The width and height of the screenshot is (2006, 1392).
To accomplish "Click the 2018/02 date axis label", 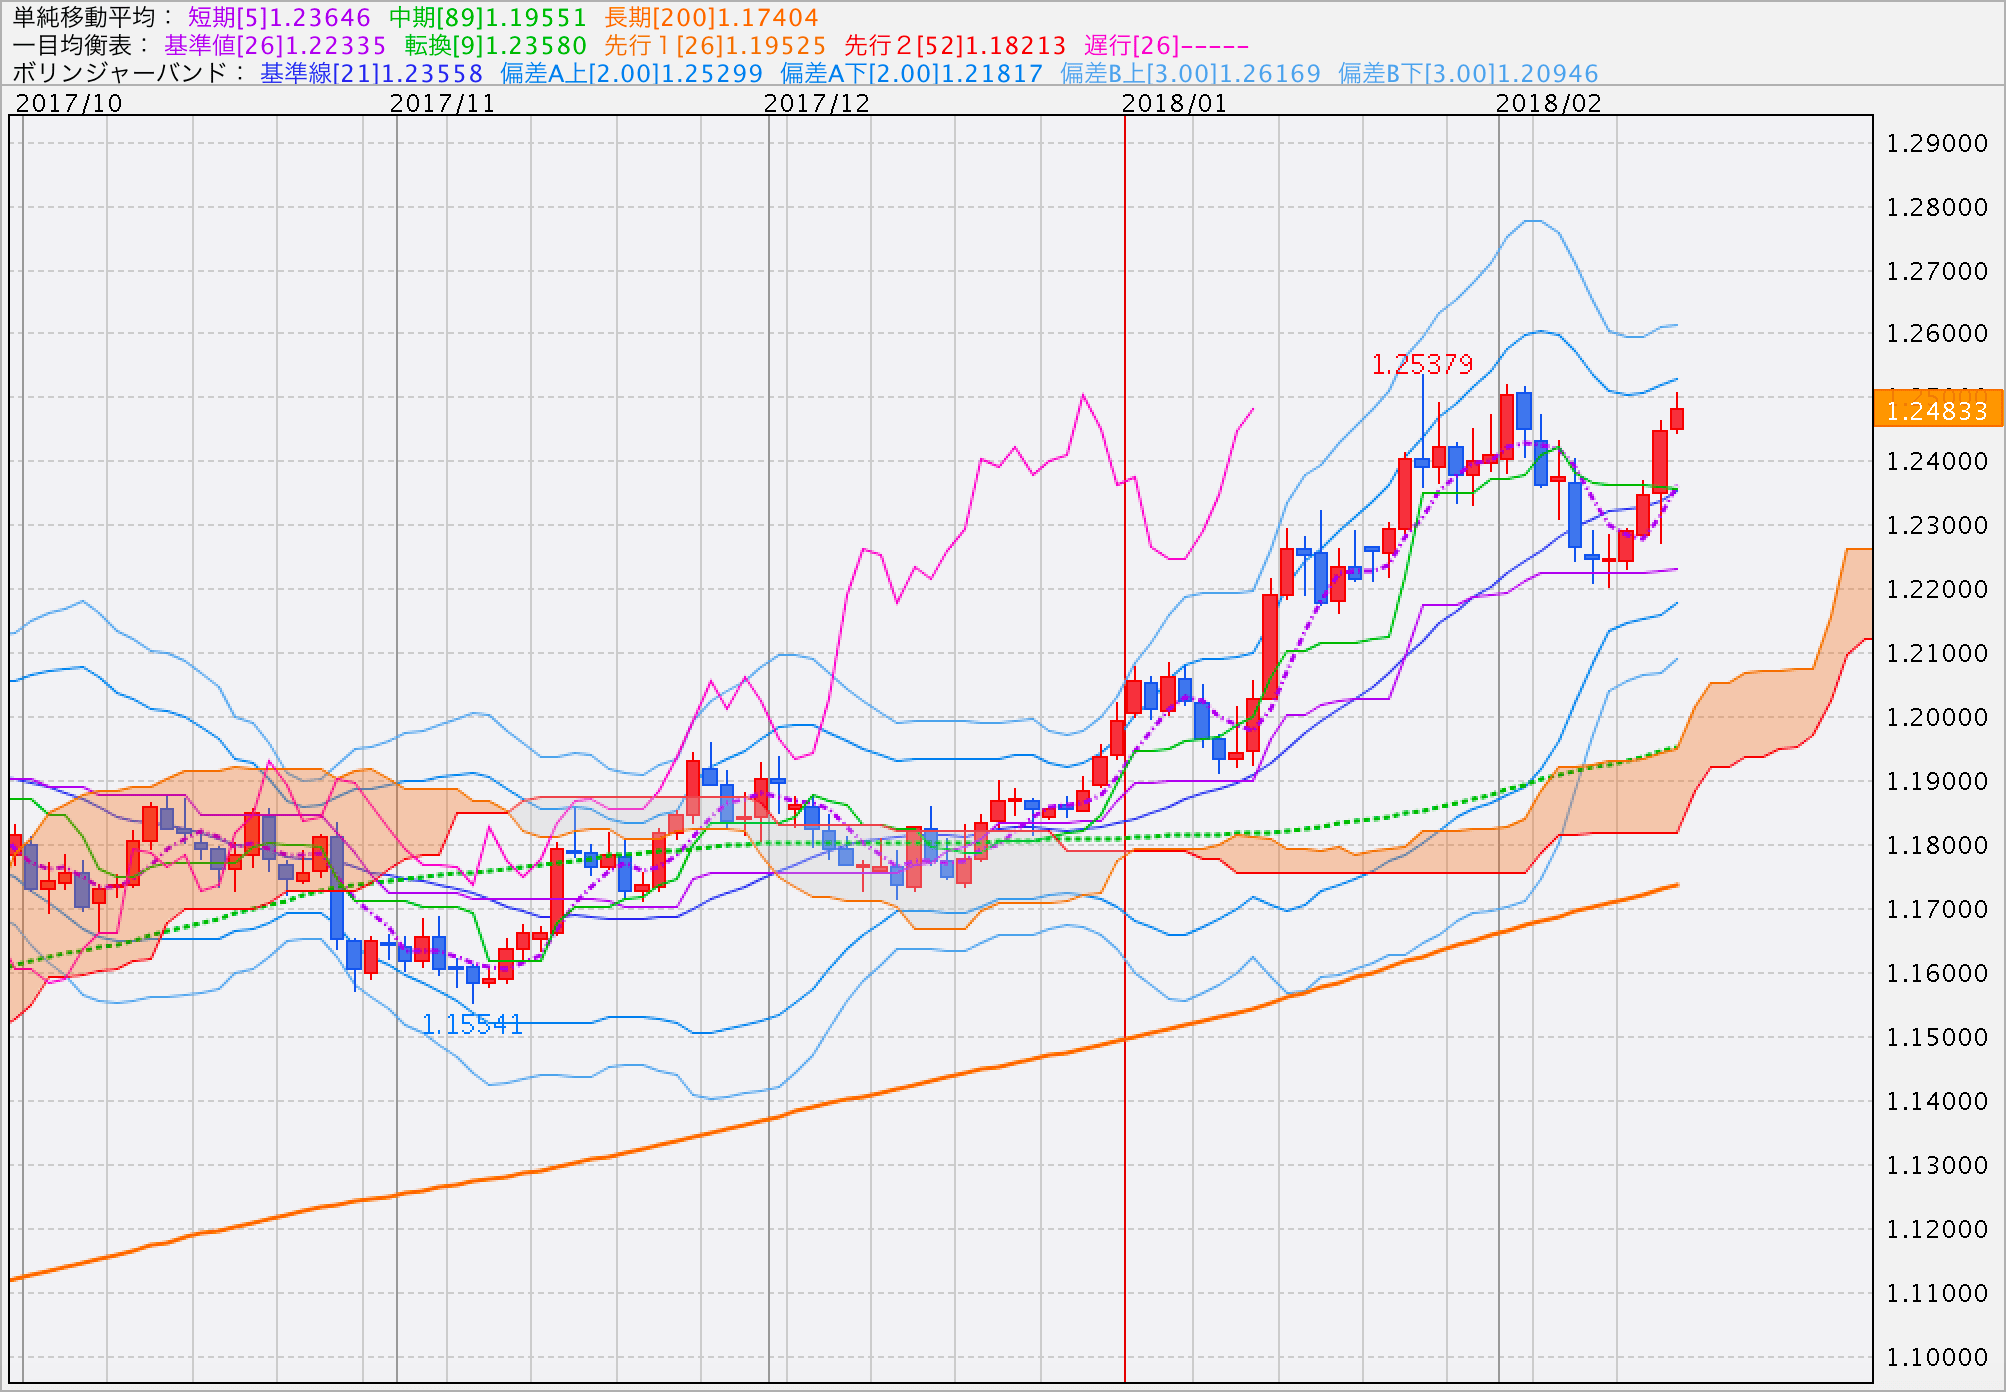I will (1548, 103).
